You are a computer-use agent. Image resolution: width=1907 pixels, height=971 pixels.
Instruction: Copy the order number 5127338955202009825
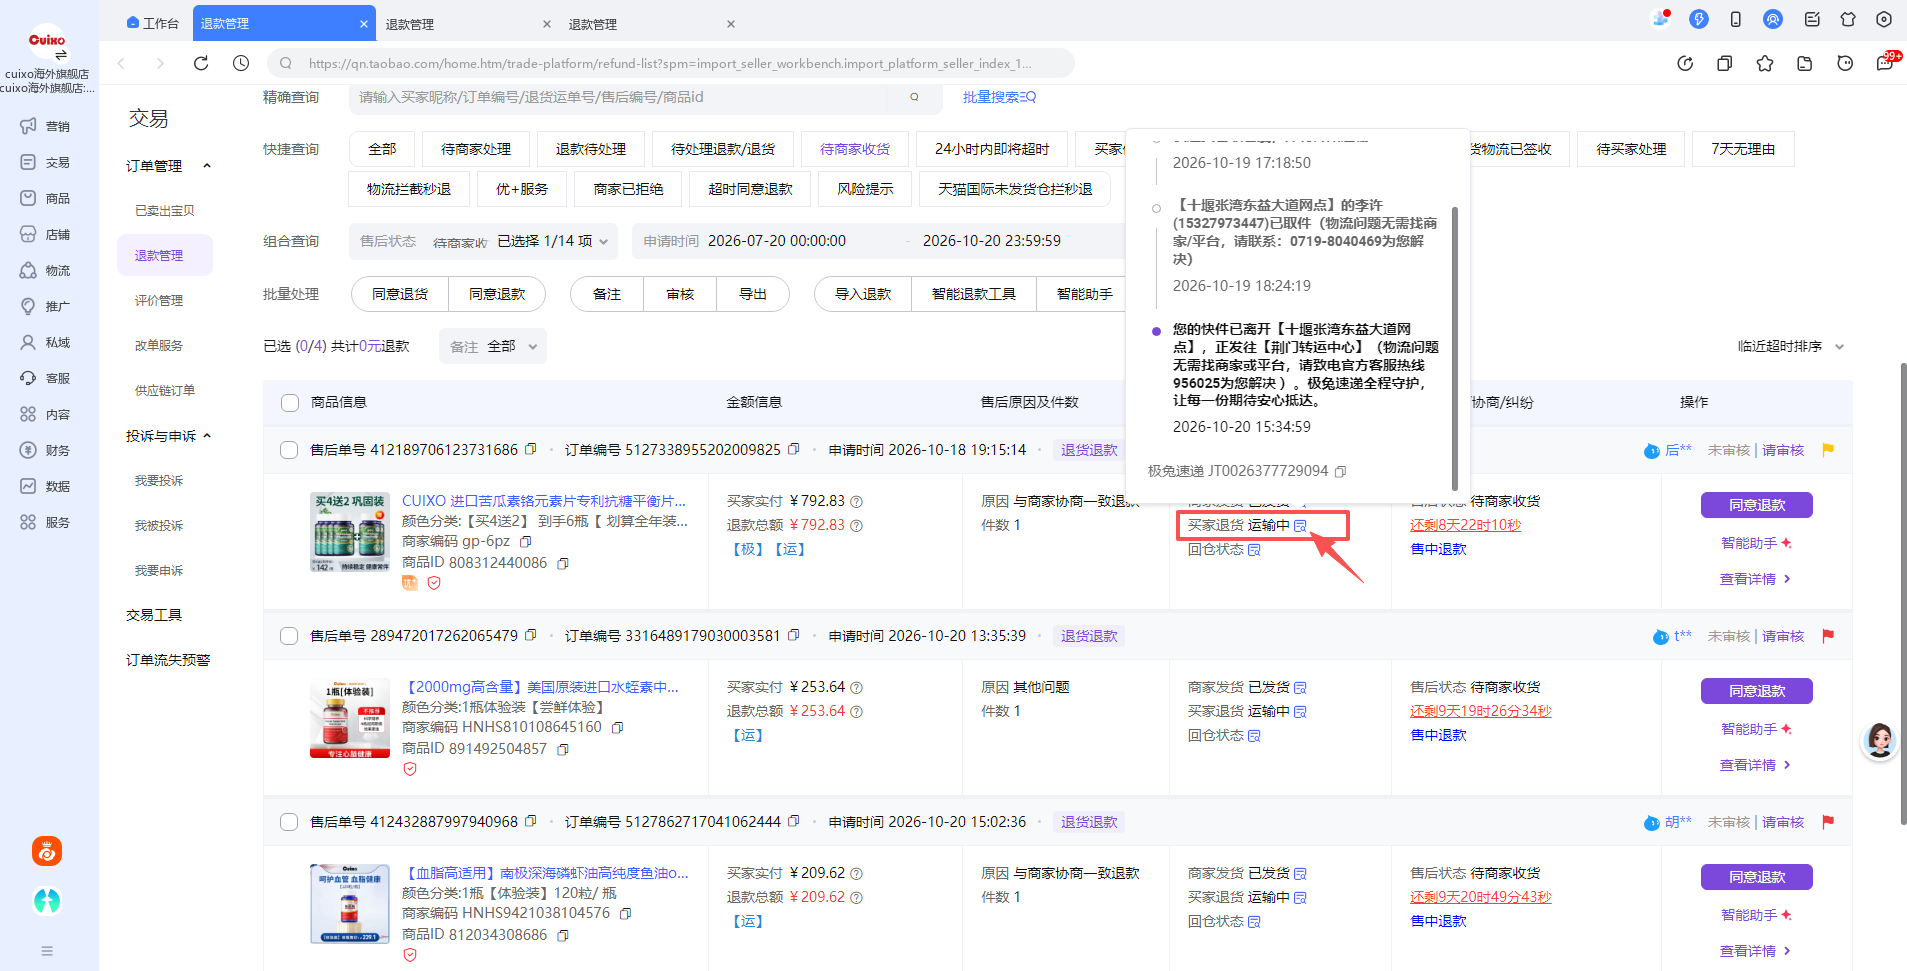[x=794, y=449]
